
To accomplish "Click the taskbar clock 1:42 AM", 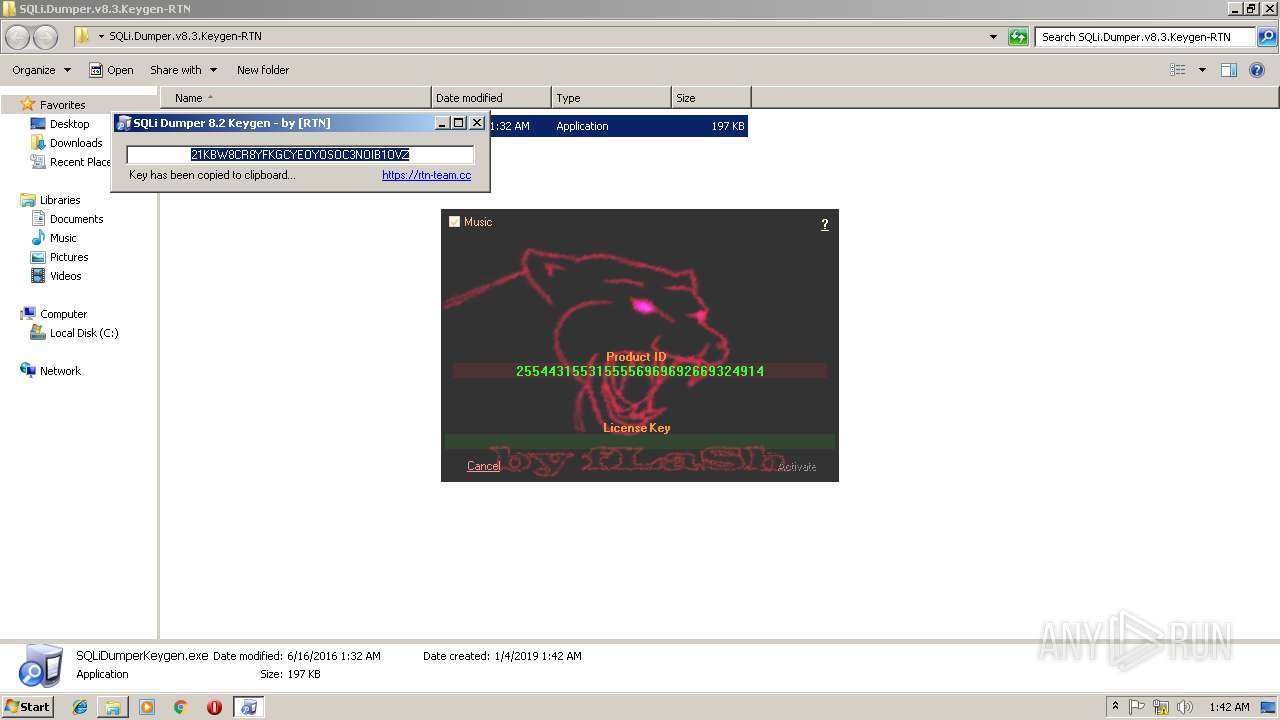I will click(x=1229, y=707).
